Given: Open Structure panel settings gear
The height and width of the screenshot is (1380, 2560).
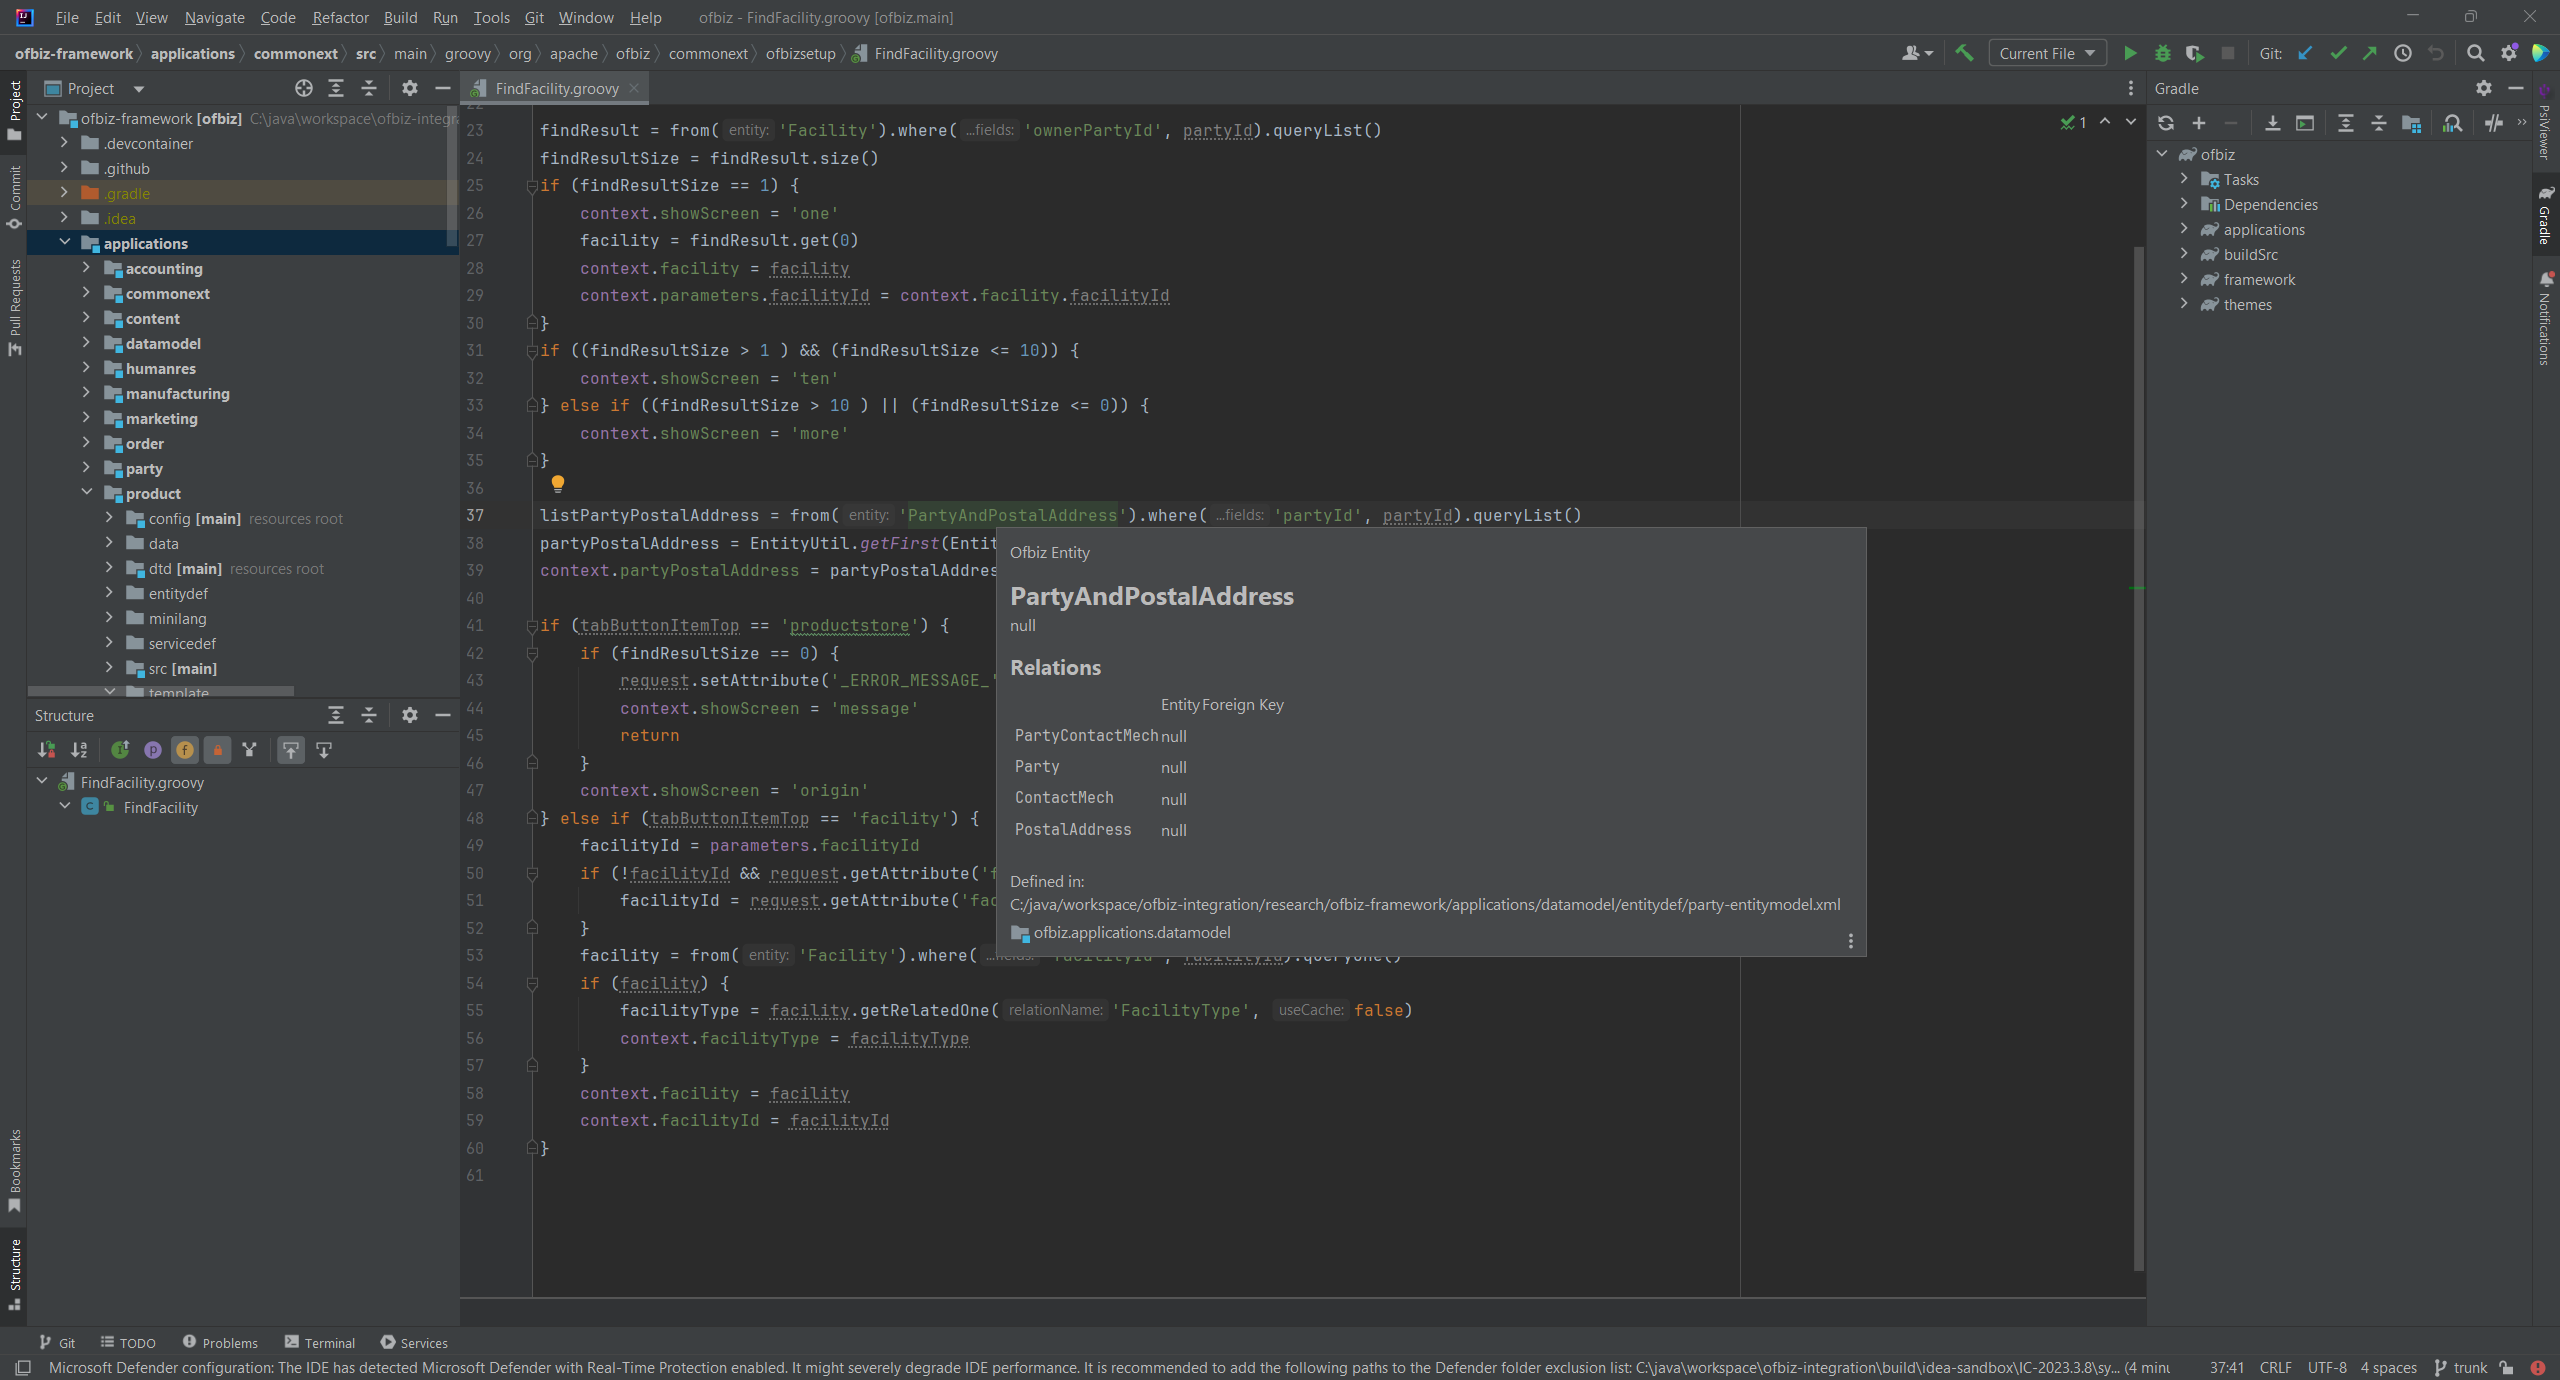Looking at the screenshot, I should [x=410, y=716].
